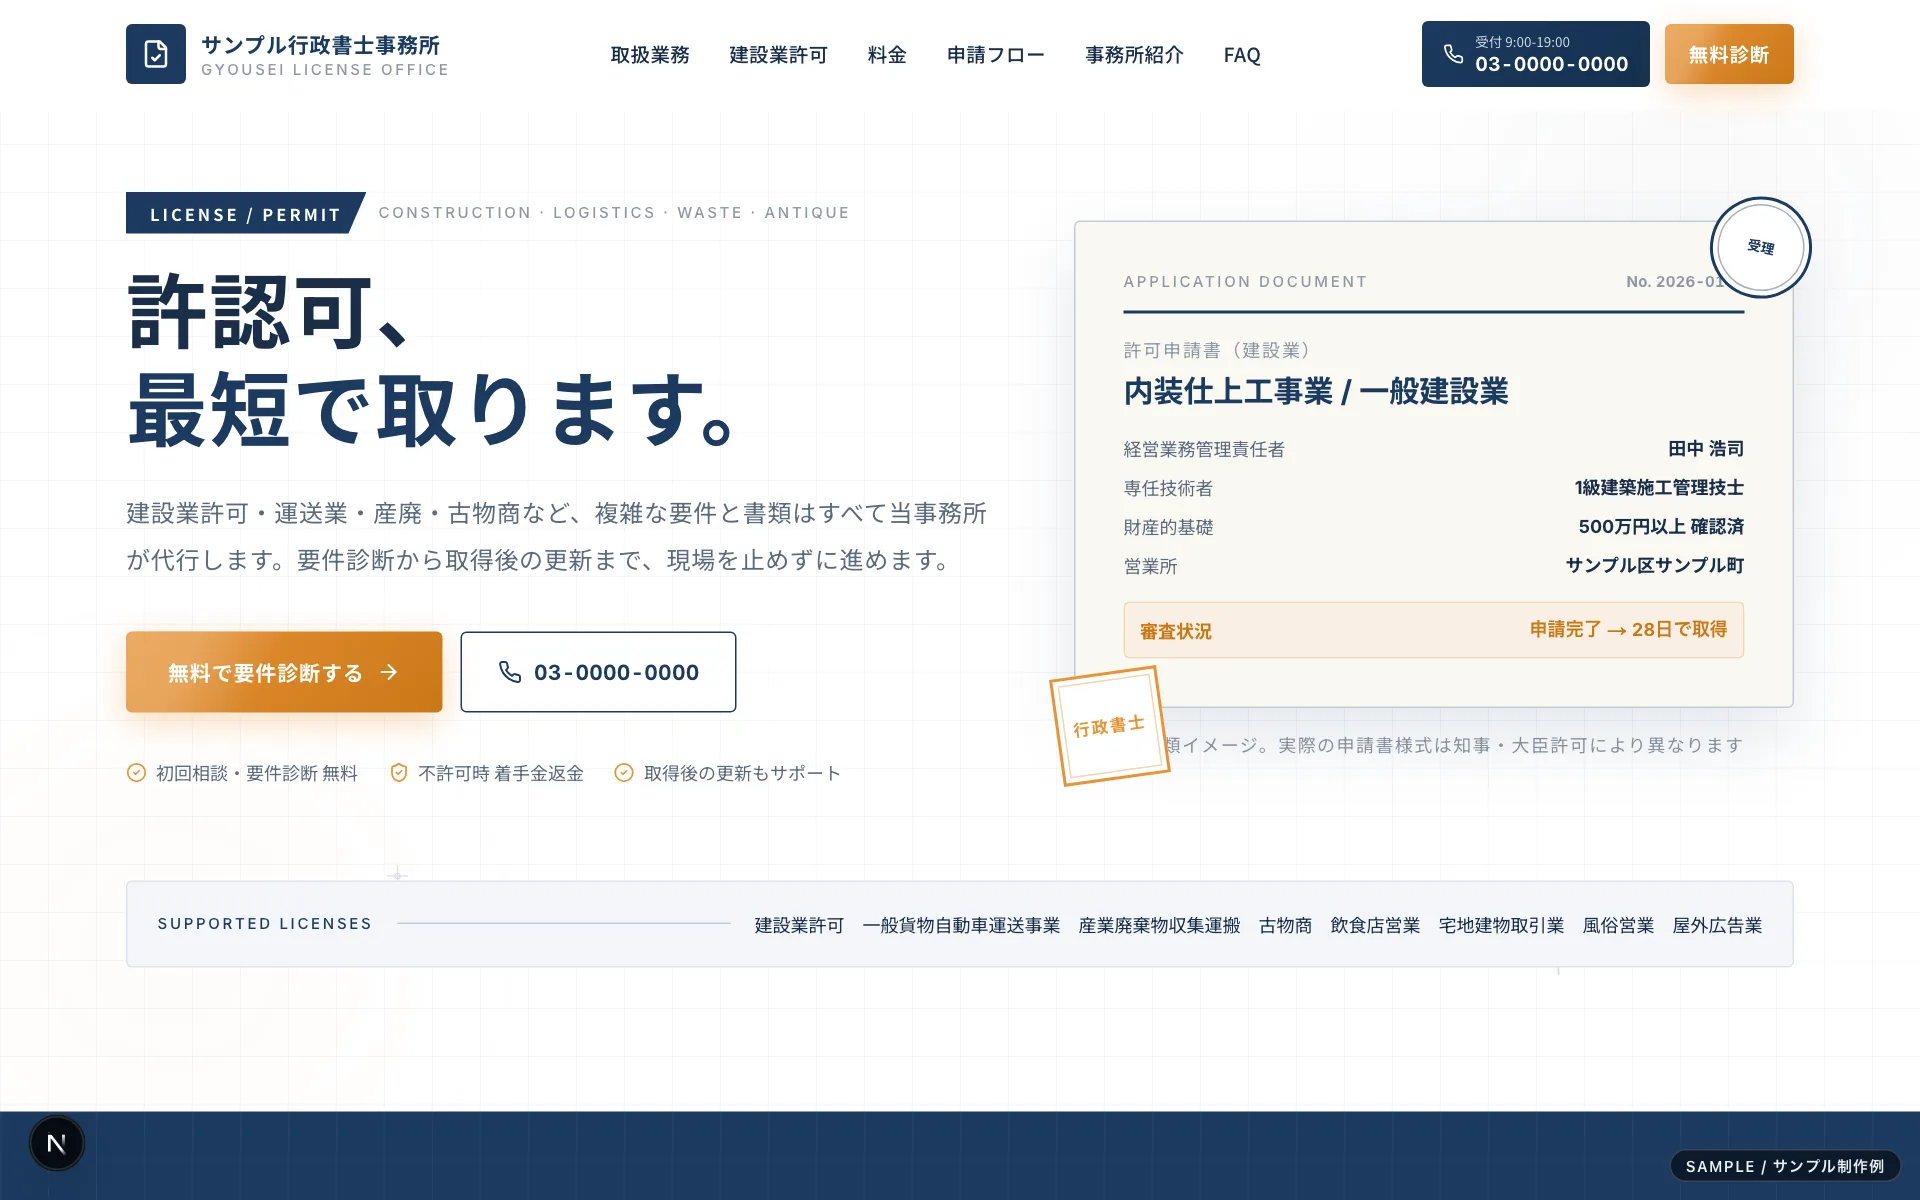This screenshot has width=1920, height=1200.
Task: Click 申請完了 → 28日で取得 status text
Action: click(x=1628, y=630)
